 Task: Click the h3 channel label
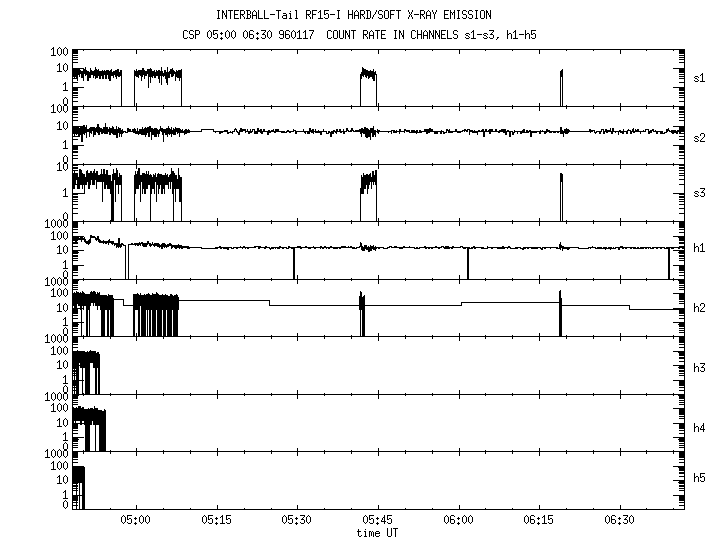[701, 366]
